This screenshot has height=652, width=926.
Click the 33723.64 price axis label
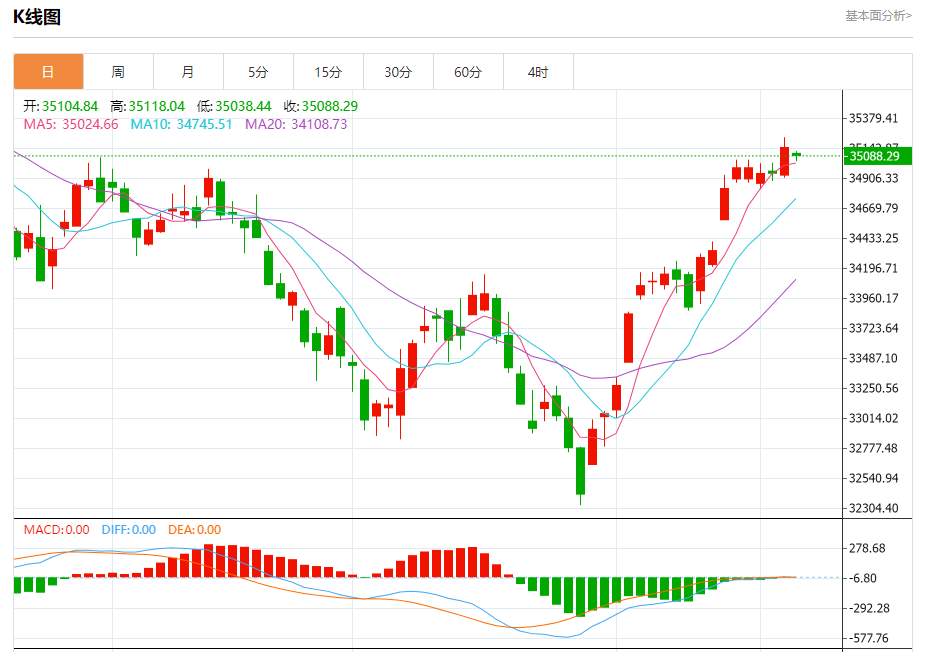[x=873, y=328]
